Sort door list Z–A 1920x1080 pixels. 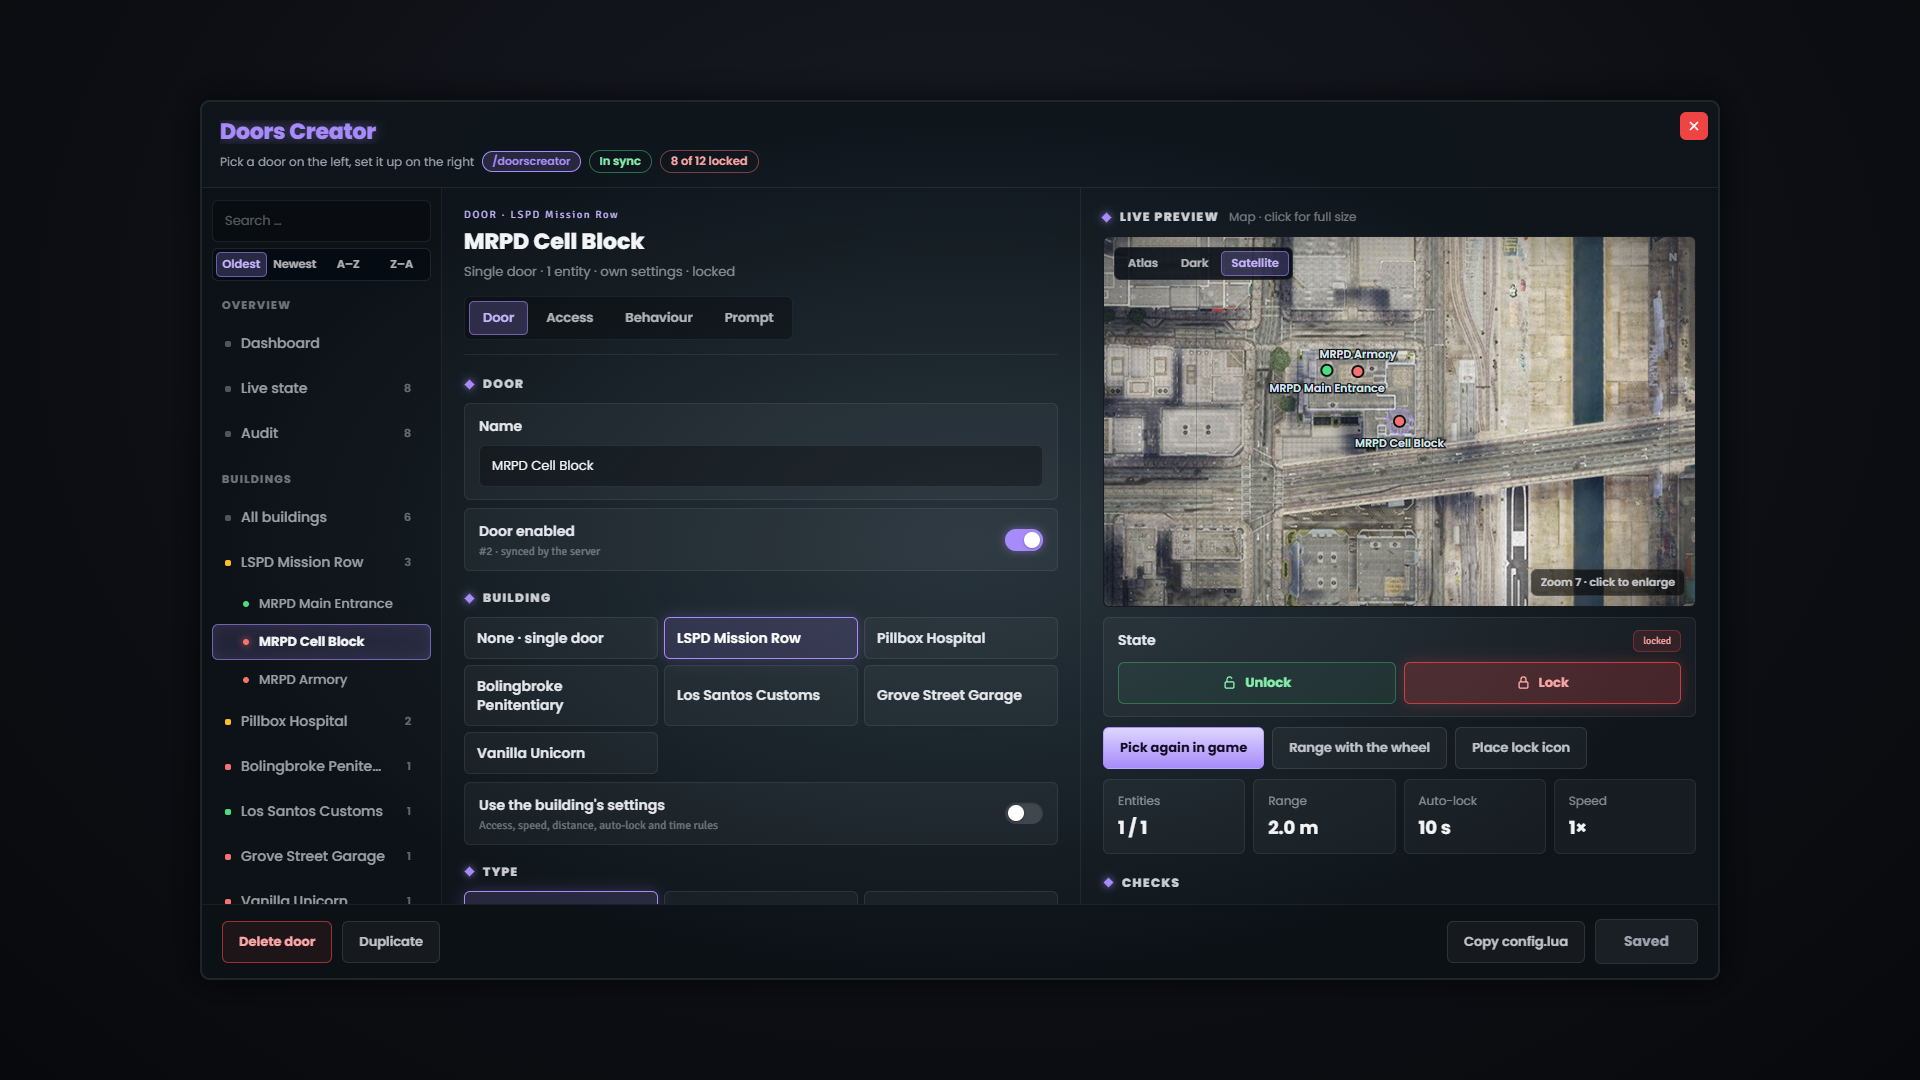401,264
